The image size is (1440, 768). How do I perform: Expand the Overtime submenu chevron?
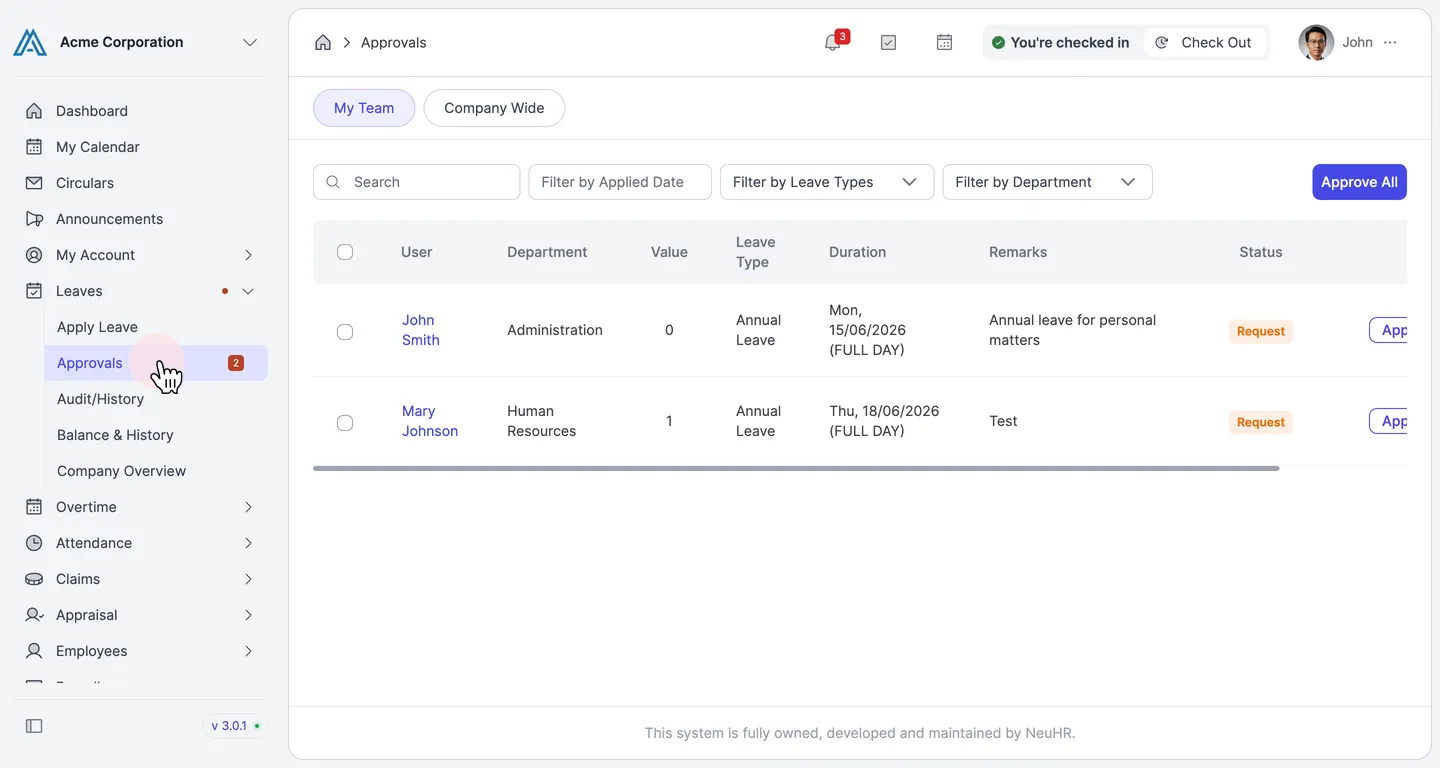click(x=248, y=507)
